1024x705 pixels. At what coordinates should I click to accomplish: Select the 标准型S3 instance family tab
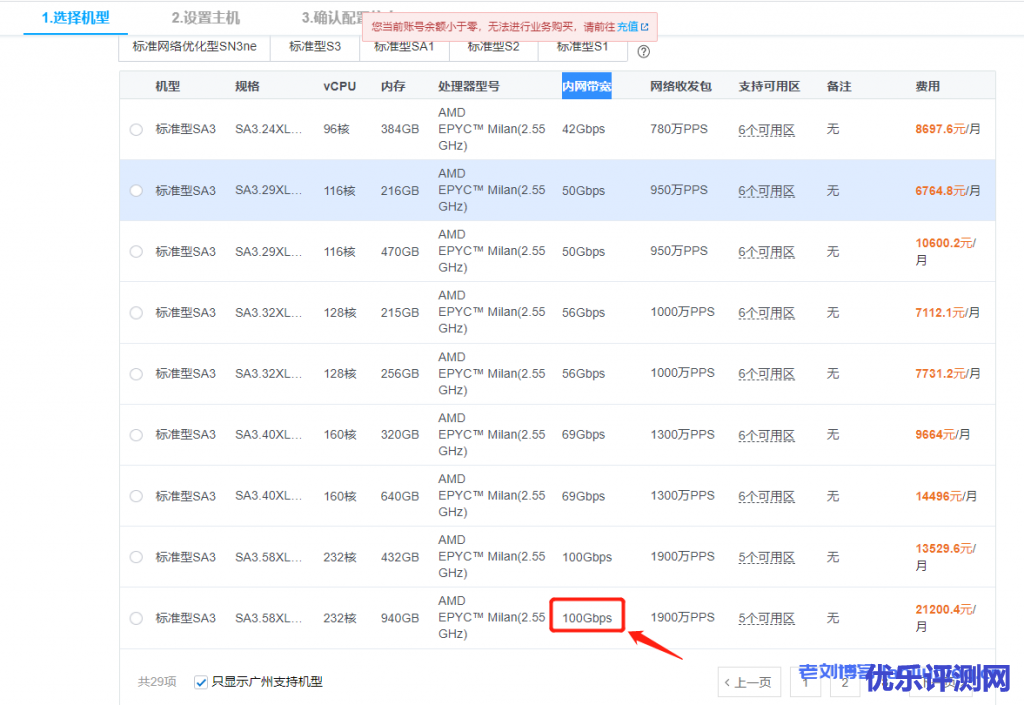(x=314, y=46)
